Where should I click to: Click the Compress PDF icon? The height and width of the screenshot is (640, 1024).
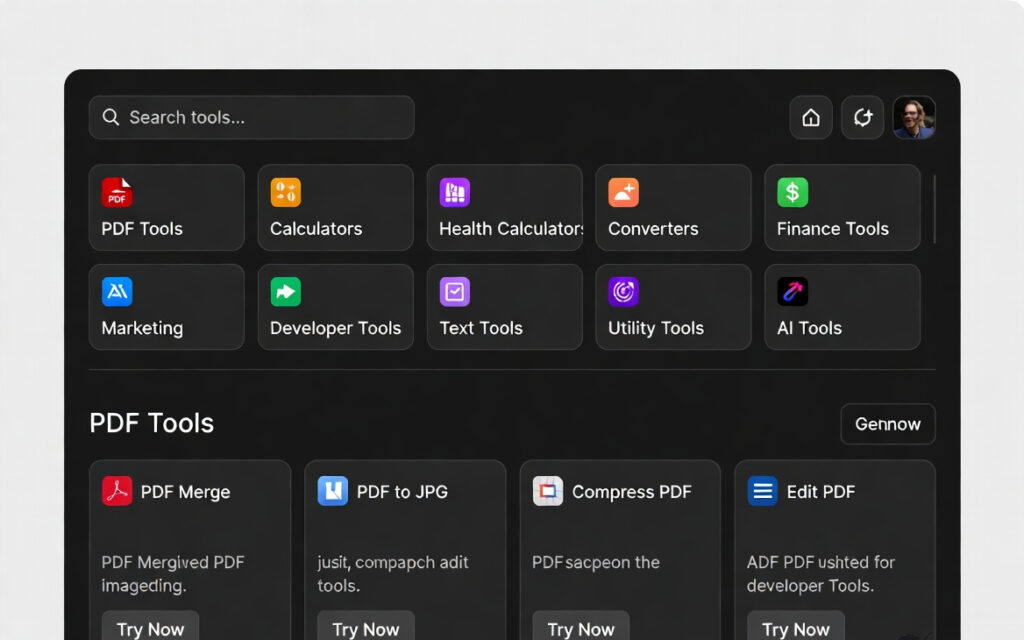click(548, 490)
